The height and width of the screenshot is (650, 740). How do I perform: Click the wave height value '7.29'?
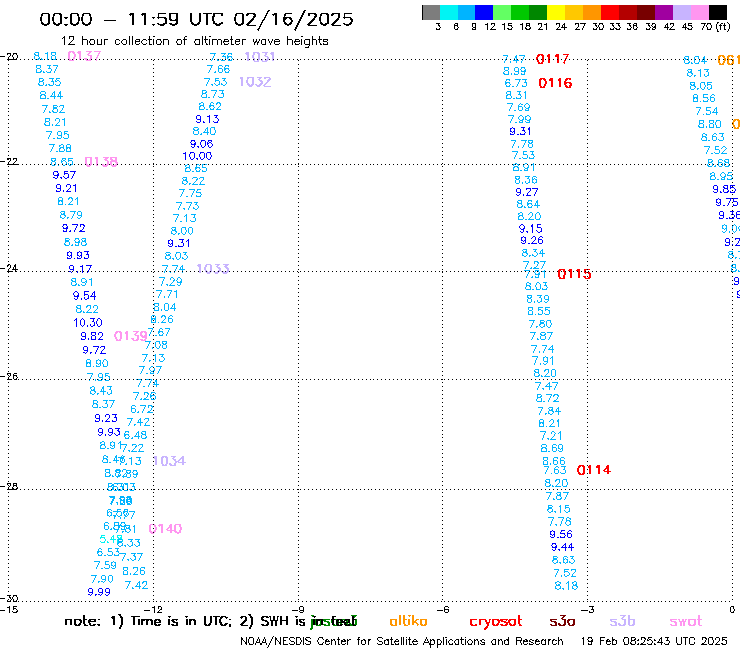click(170, 282)
